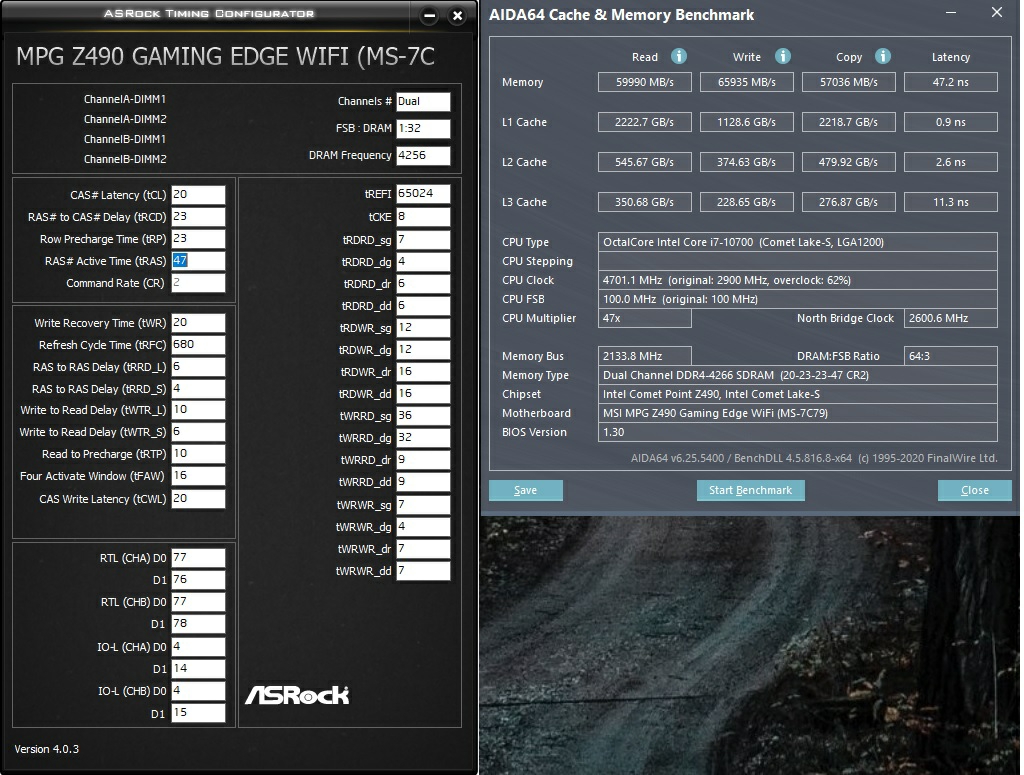The image size is (1024, 775).
Task: Click the Memory Write result 65935 MB/s
Action: pos(746,82)
